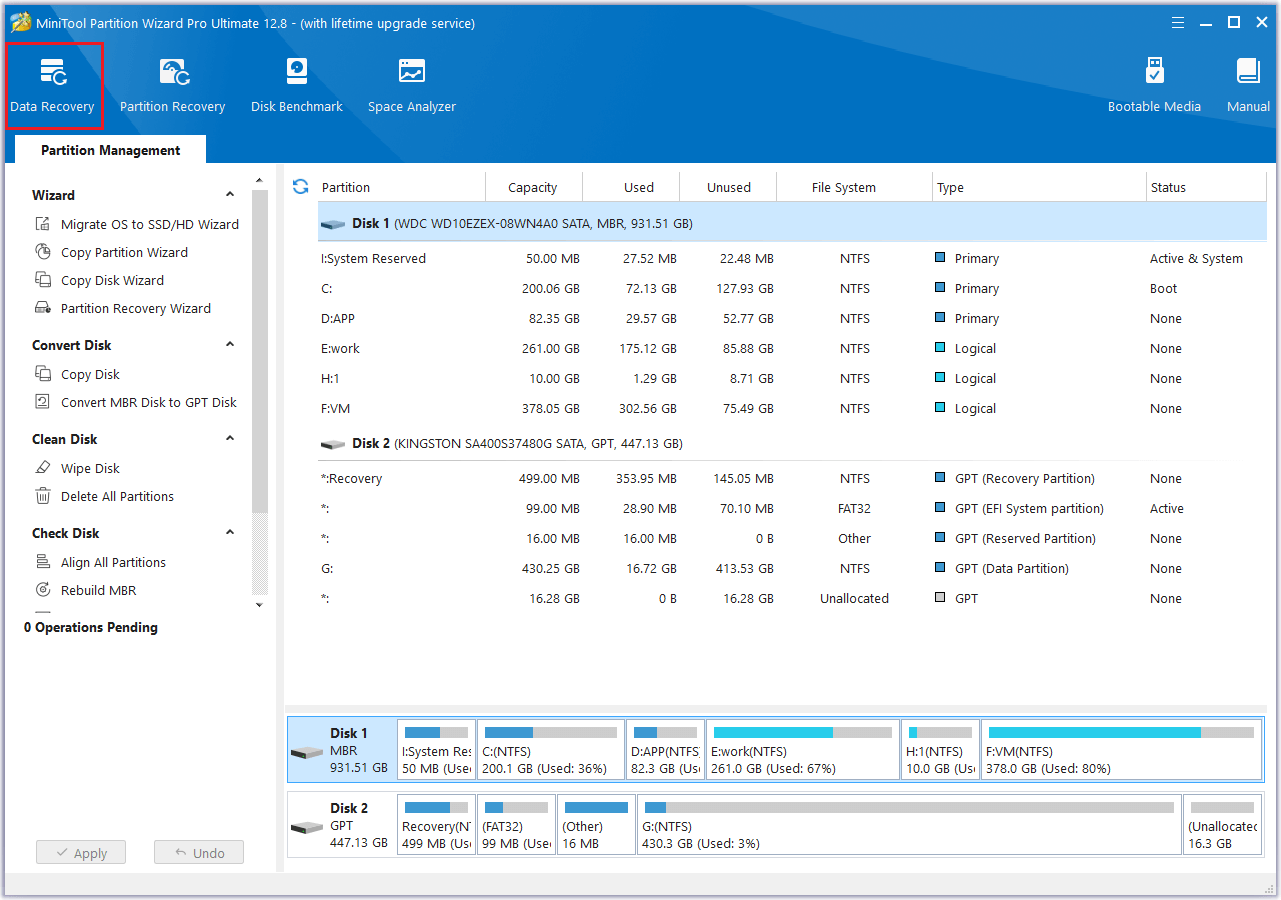Sort by the Capacity column header

[533, 187]
